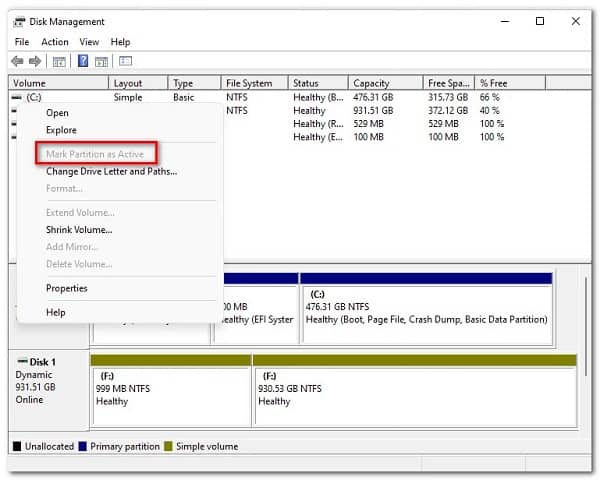Sort by the Type column header

[x=194, y=83]
